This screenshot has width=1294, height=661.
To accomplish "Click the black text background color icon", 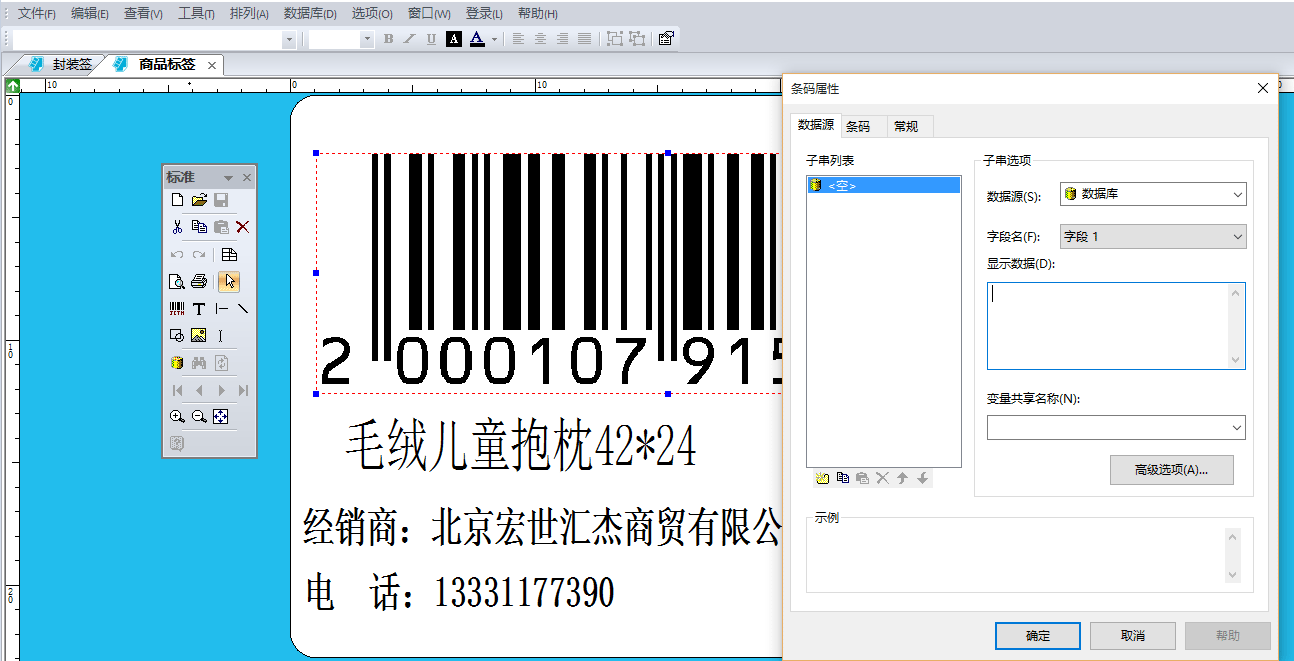I will tap(454, 39).
